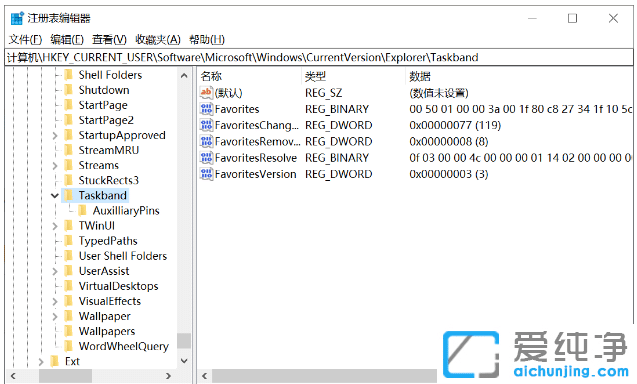Screen dimensions: 637x384
Task: Expand the Streams key
Action: 55,165
